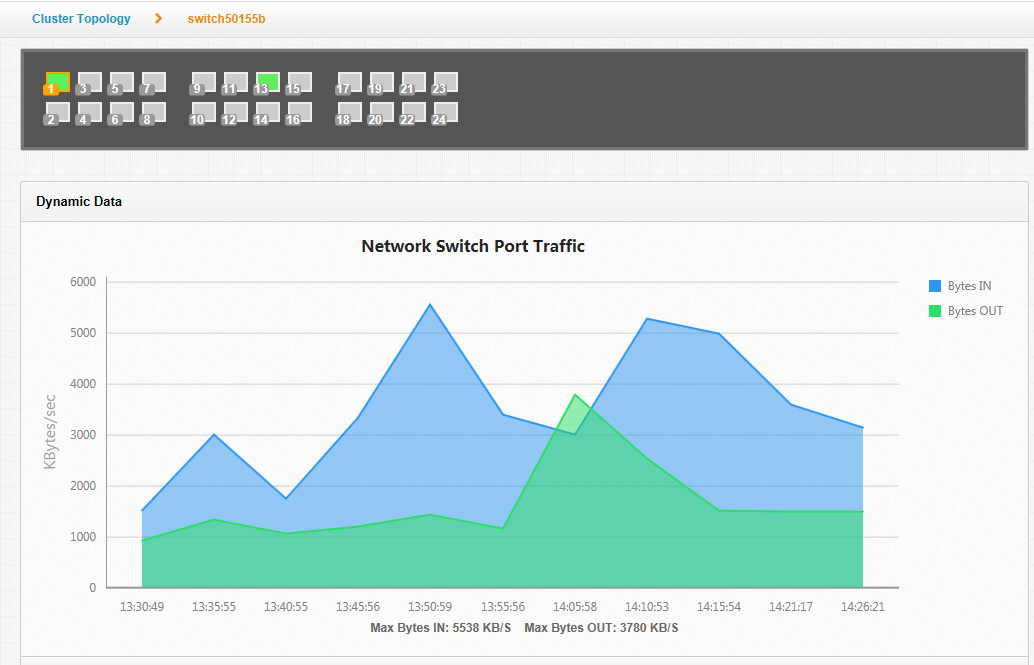The width and height of the screenshot is (1034, 665).
Task: Click the 13:30:49 time axis label
Action: point(142,606)
